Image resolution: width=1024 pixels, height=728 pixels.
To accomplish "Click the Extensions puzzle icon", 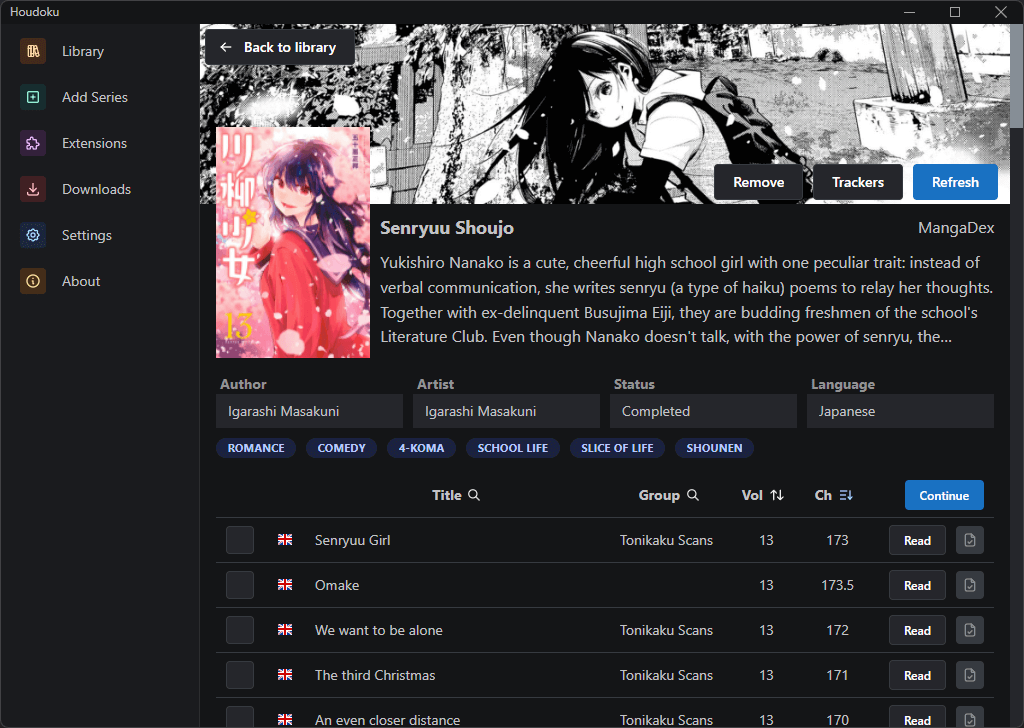I will click(x=33, y=143).
